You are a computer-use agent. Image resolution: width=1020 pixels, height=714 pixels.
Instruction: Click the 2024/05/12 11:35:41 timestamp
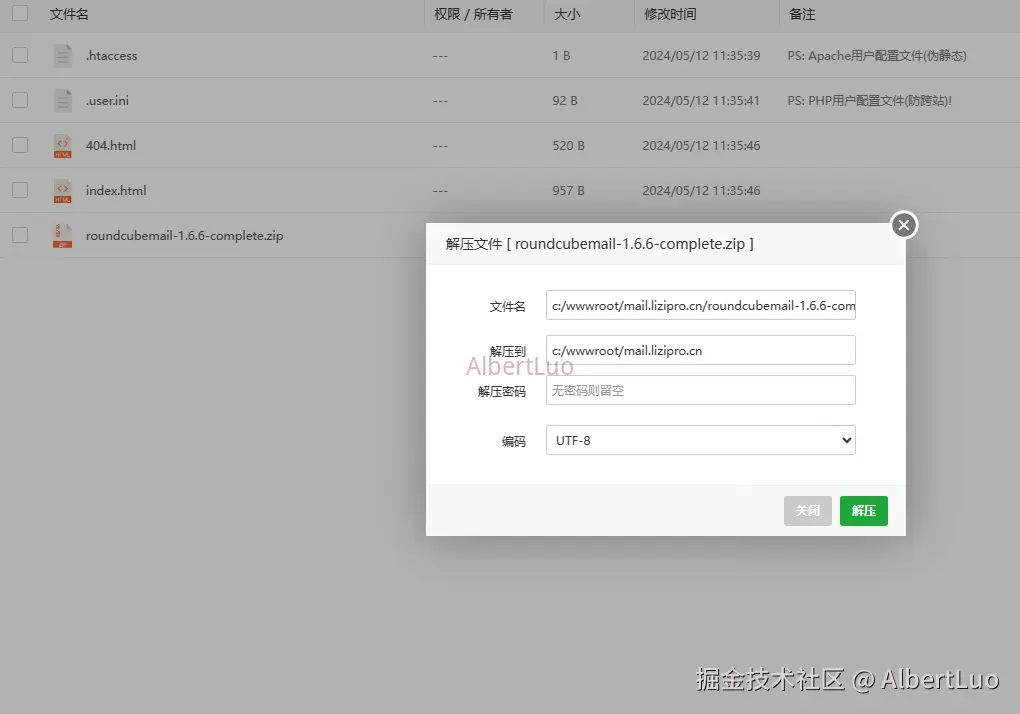pos(701,101)
